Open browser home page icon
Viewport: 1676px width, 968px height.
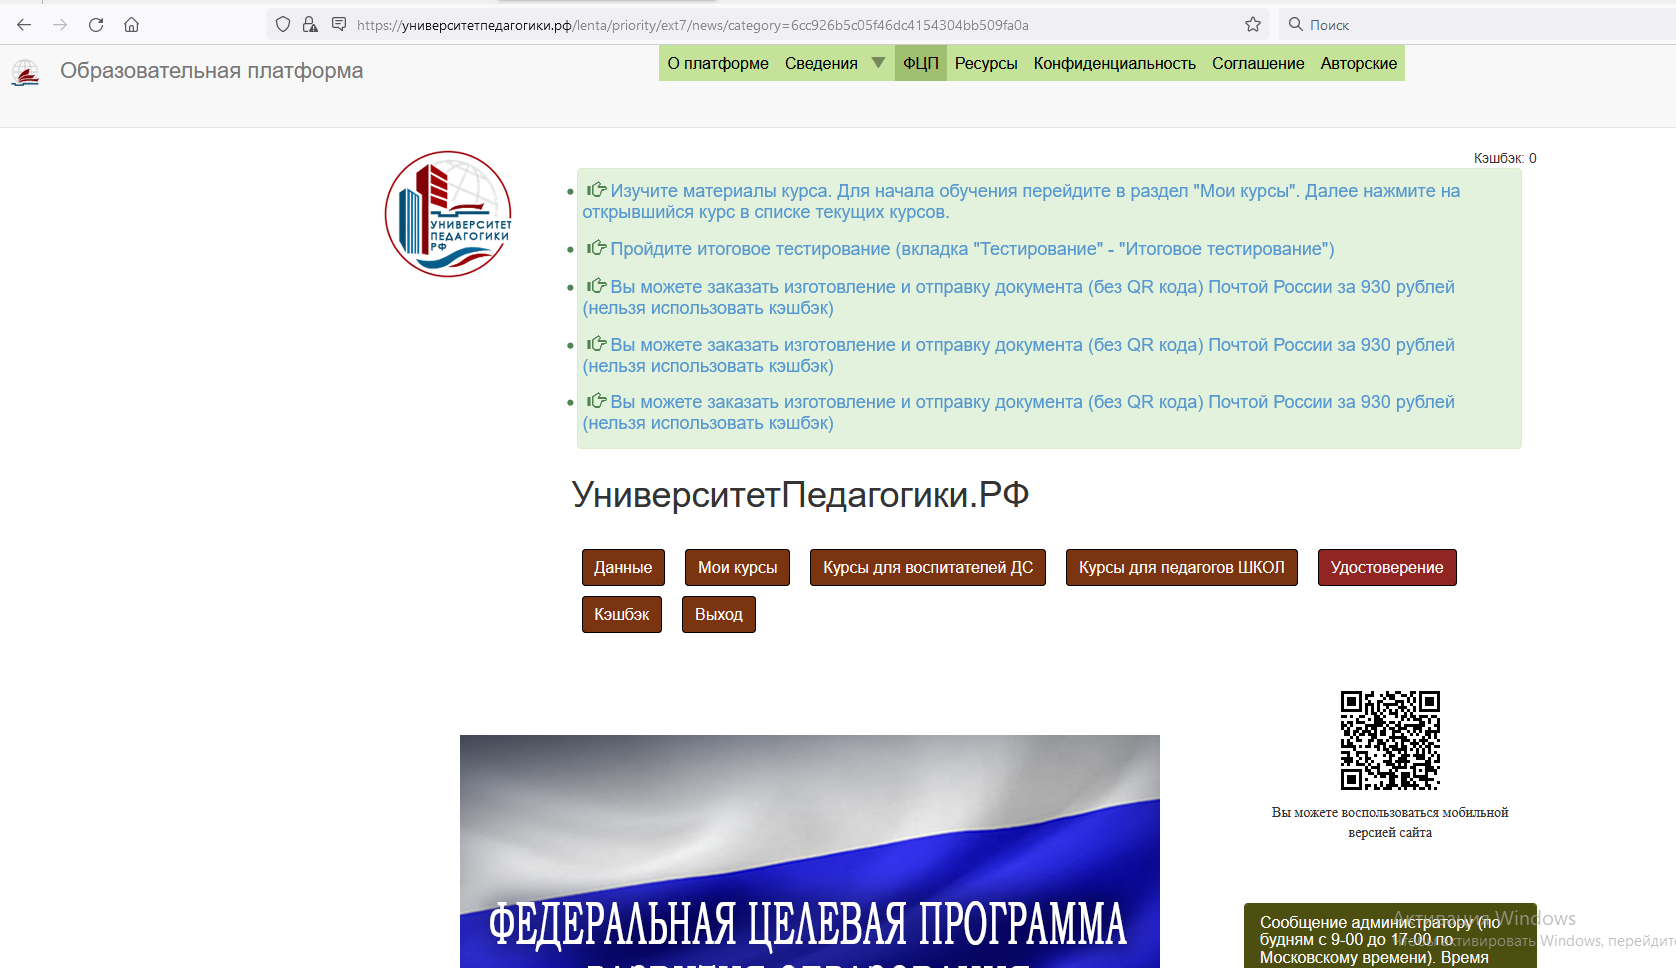pos(131,25)
